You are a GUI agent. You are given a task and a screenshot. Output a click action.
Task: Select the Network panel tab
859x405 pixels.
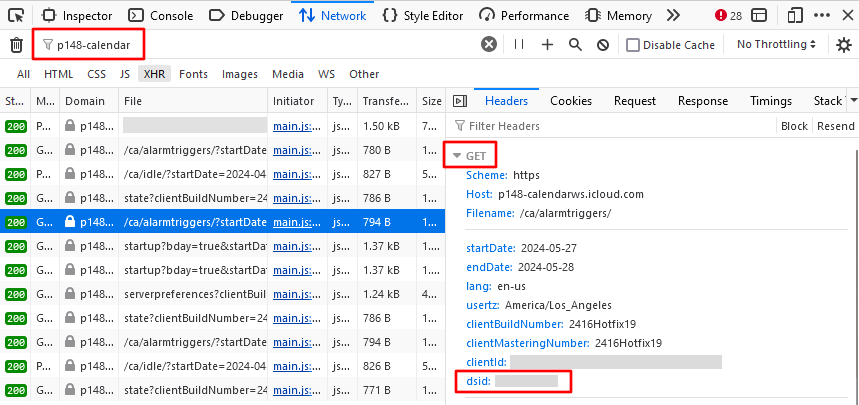coord(332,15)
